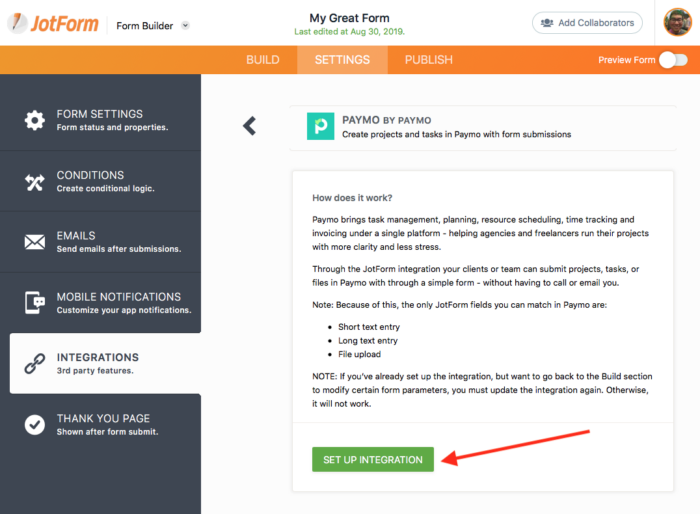This screenshot has height=514, width=700.
Task: Open EMAILS sidebar item
Action: click(x=100, y=242)
